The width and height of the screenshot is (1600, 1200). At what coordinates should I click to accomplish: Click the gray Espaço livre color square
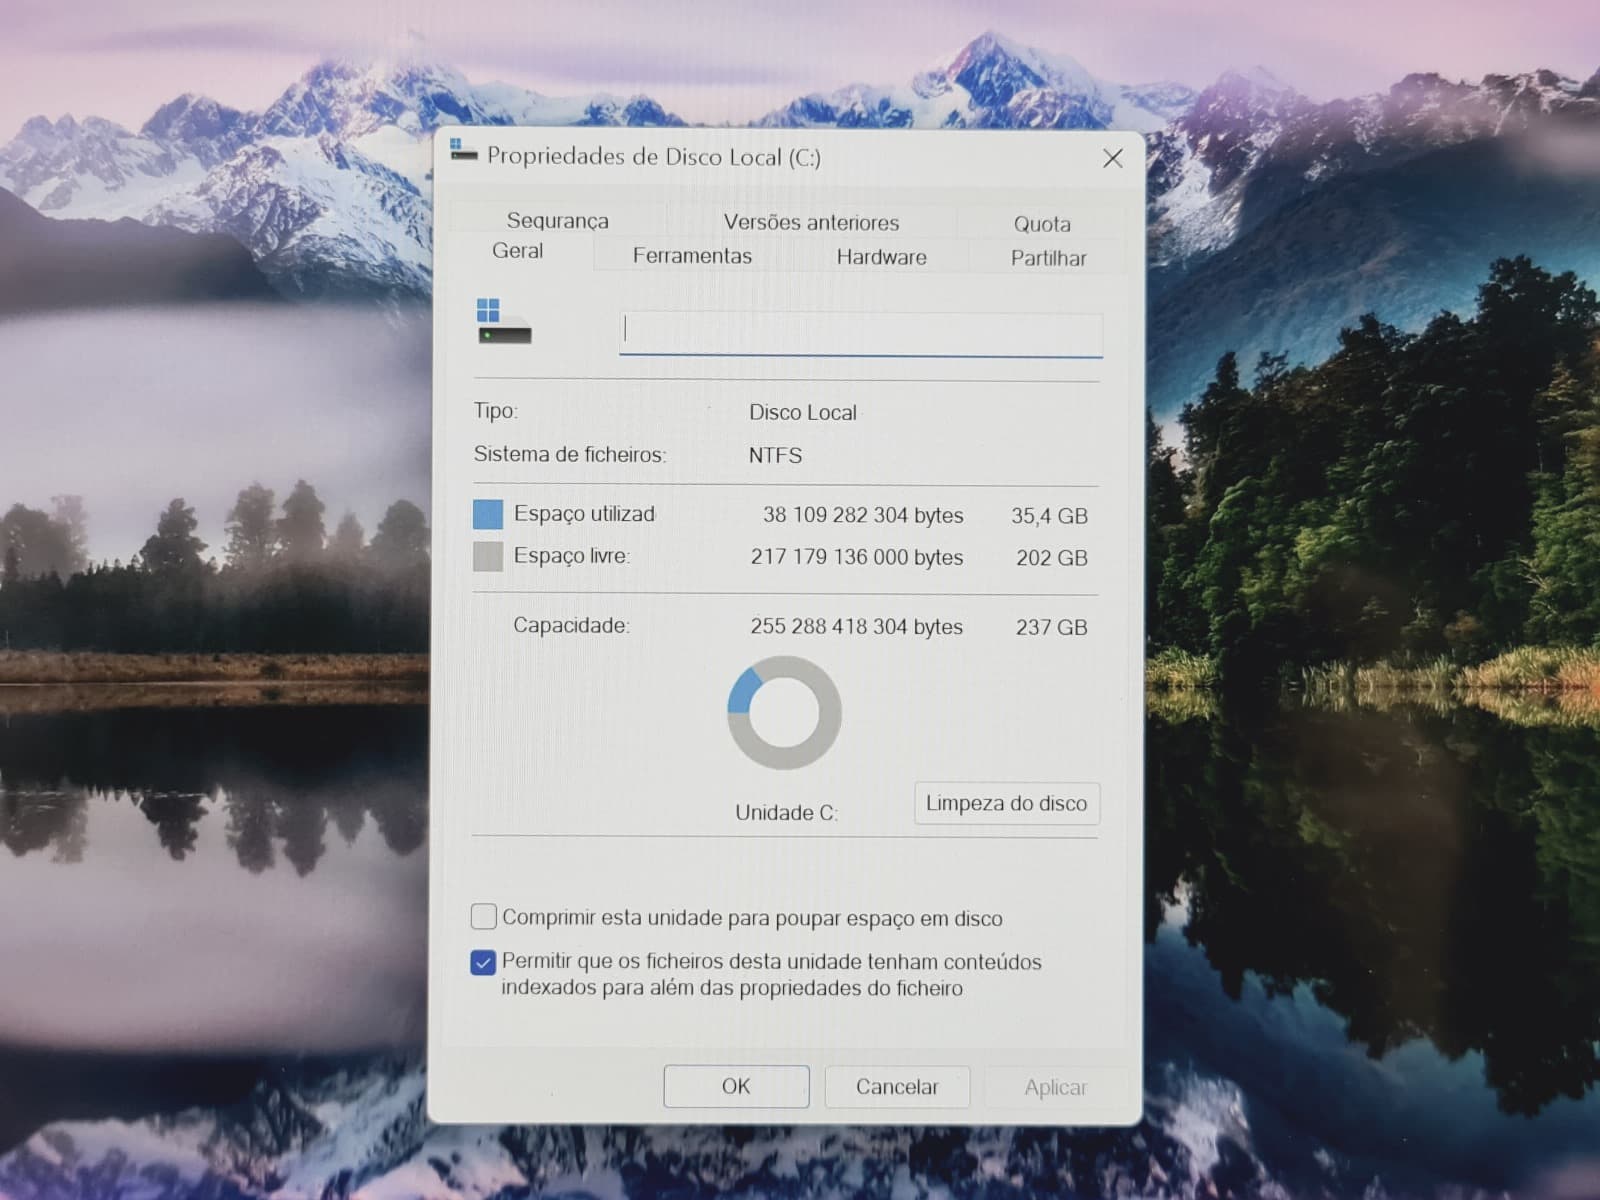(x=488, y=556)
